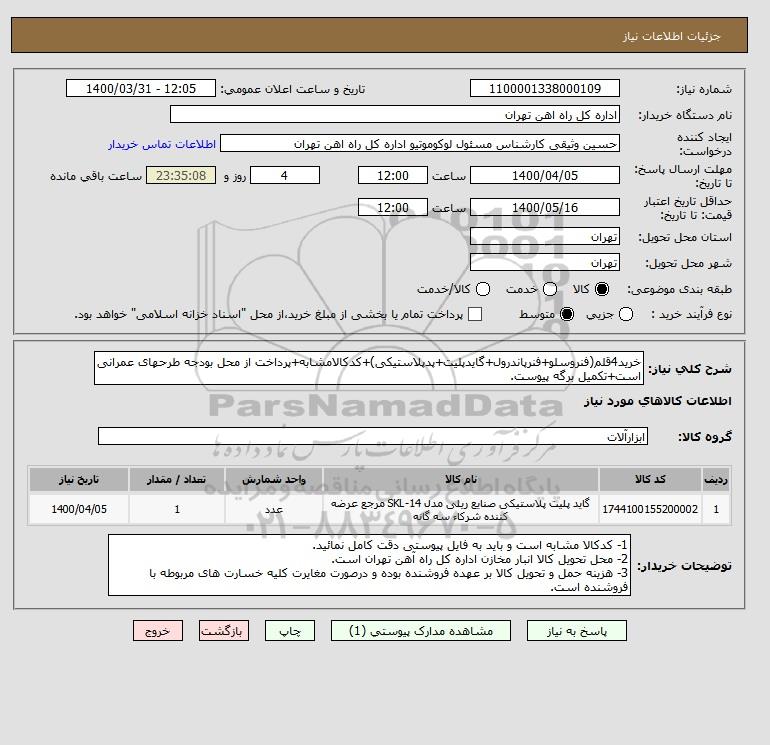Click the announcement date field 1400/03/31 - 12:05
Screen dimensions: 770x745
141,88
